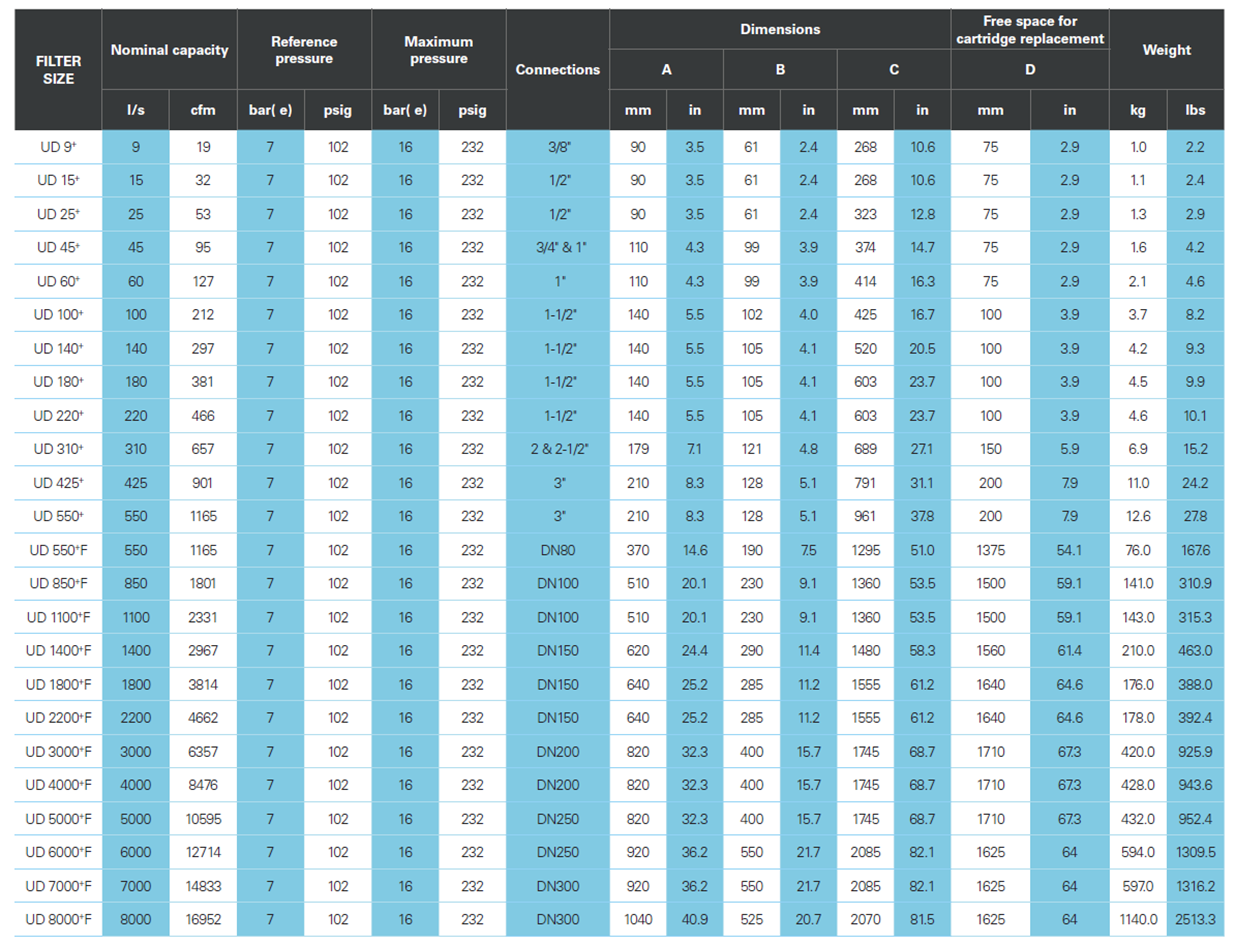The image size is (1236, 945).
Task: Click the cfm sub-header cell
Action: pos(203,111)
